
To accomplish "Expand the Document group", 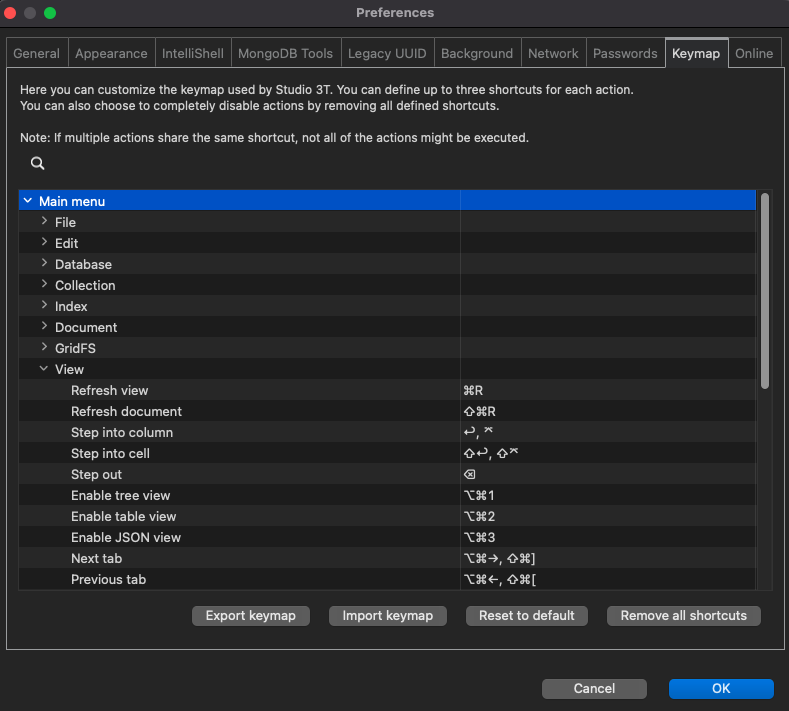I will coord(44,327).
